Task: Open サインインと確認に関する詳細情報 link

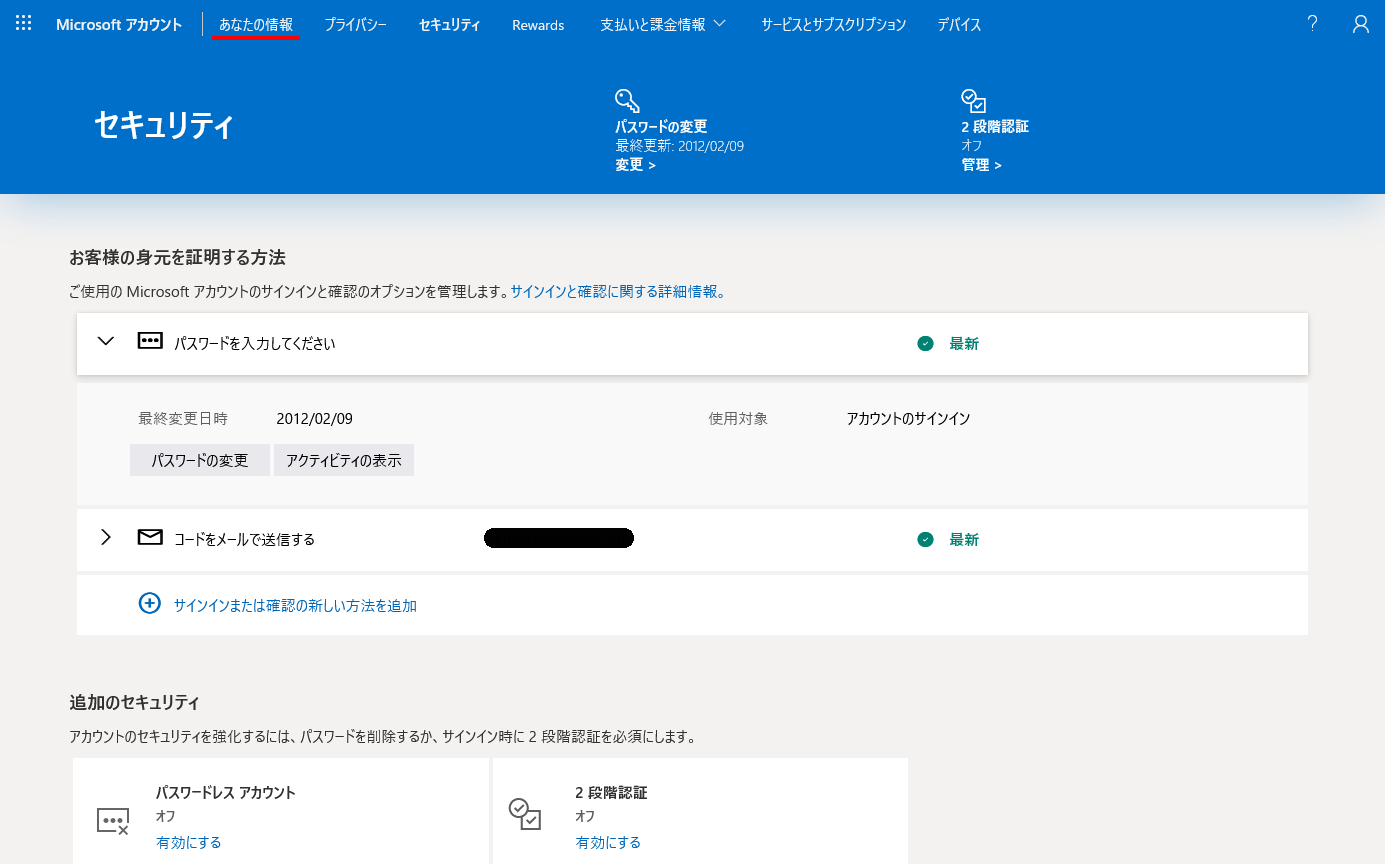Action: 618,292
